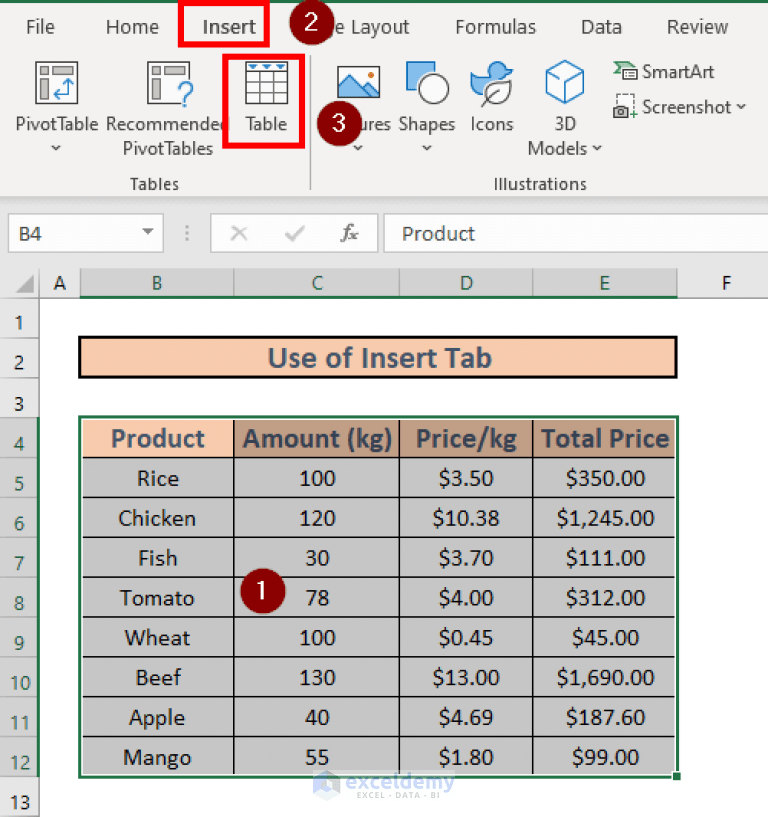Click the $187.60 total cell

pyautogui.click(x=604, y=717)
